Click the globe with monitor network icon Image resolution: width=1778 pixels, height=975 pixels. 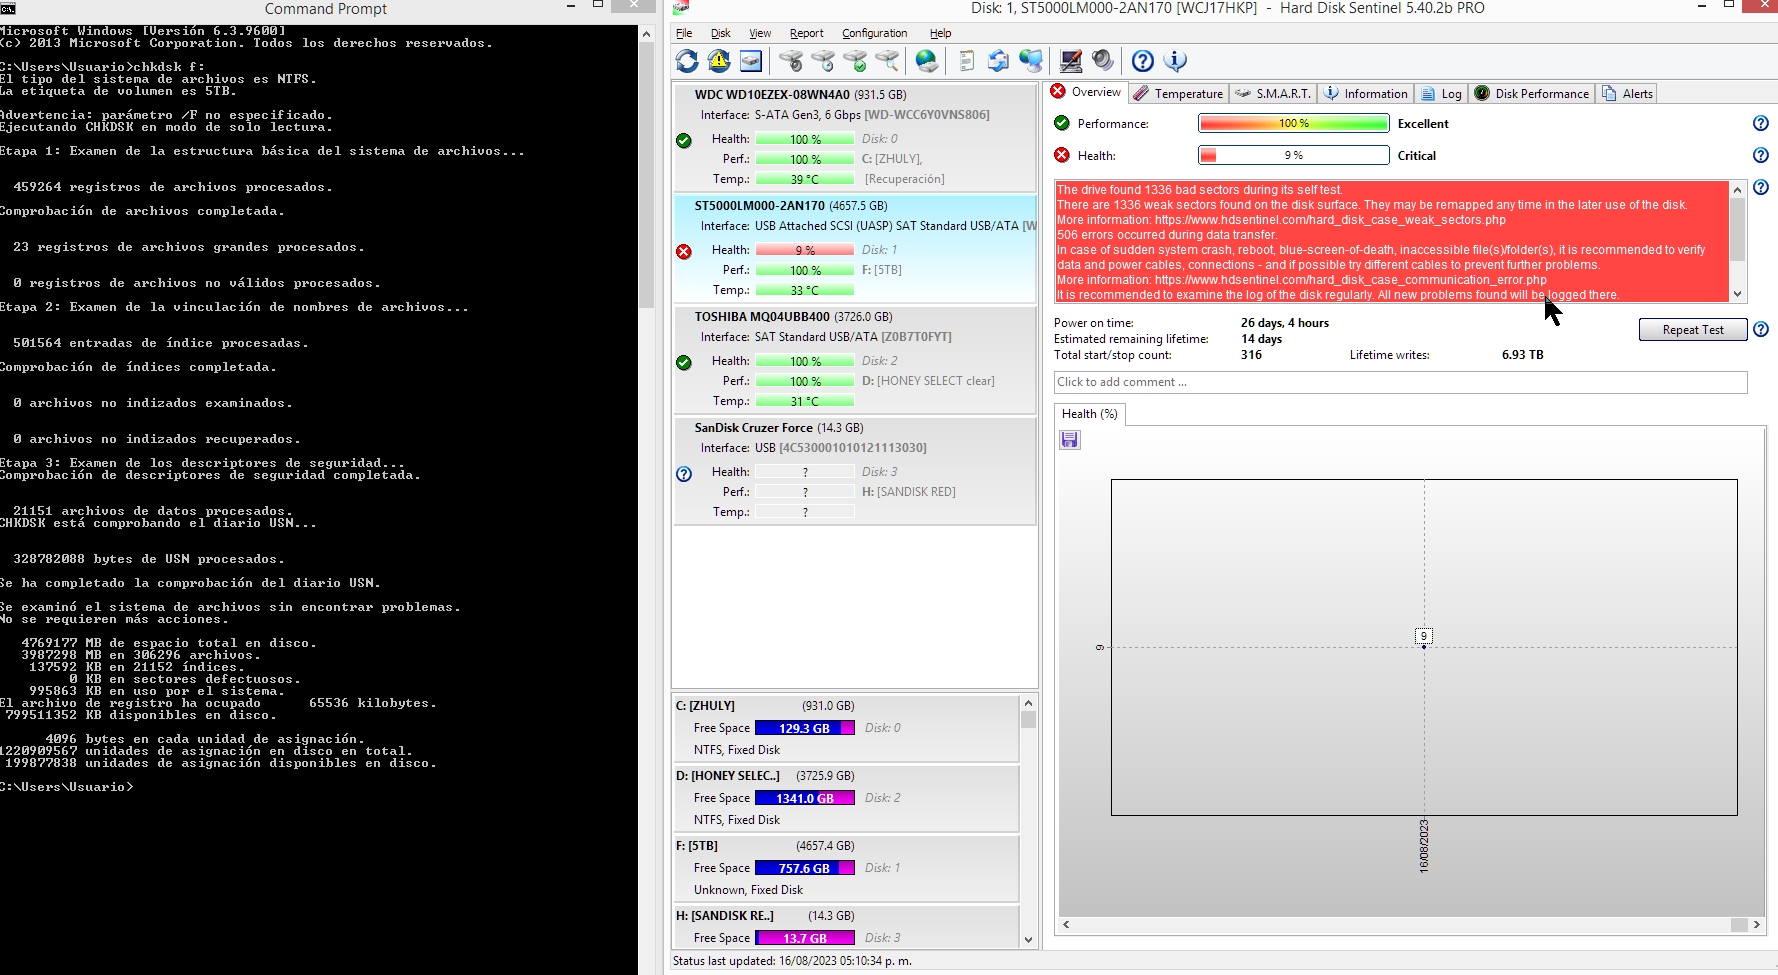point(1031,61)
